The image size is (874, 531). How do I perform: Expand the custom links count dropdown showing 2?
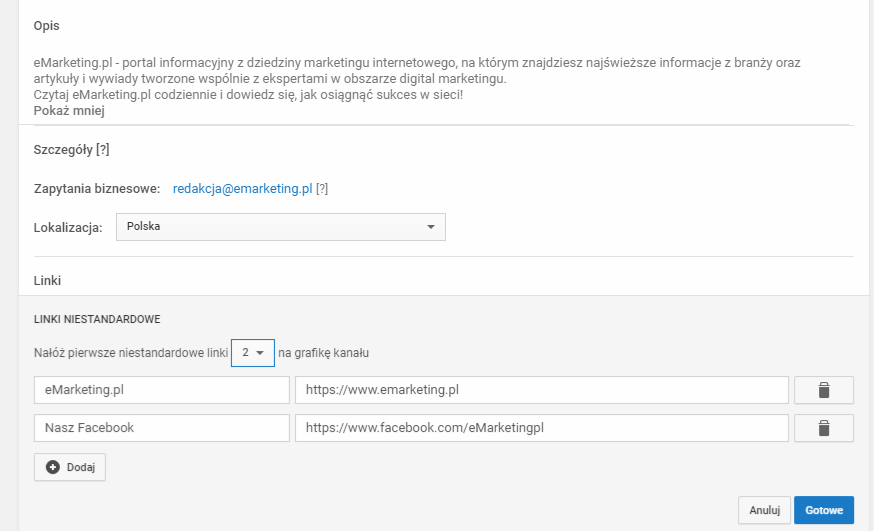point(252,353)
